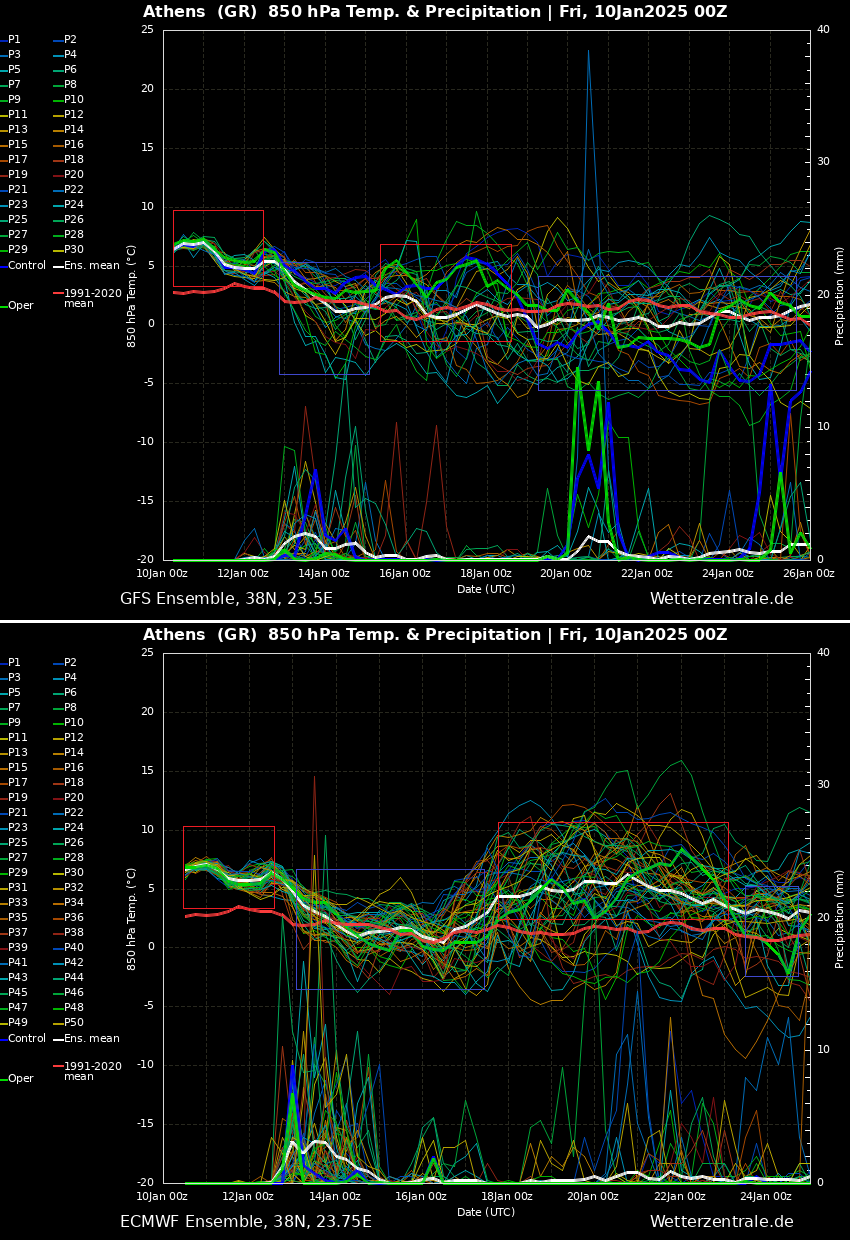Click the Ens. mean legend in GFS chart
850x1240 pixels.
pos(91,266)
